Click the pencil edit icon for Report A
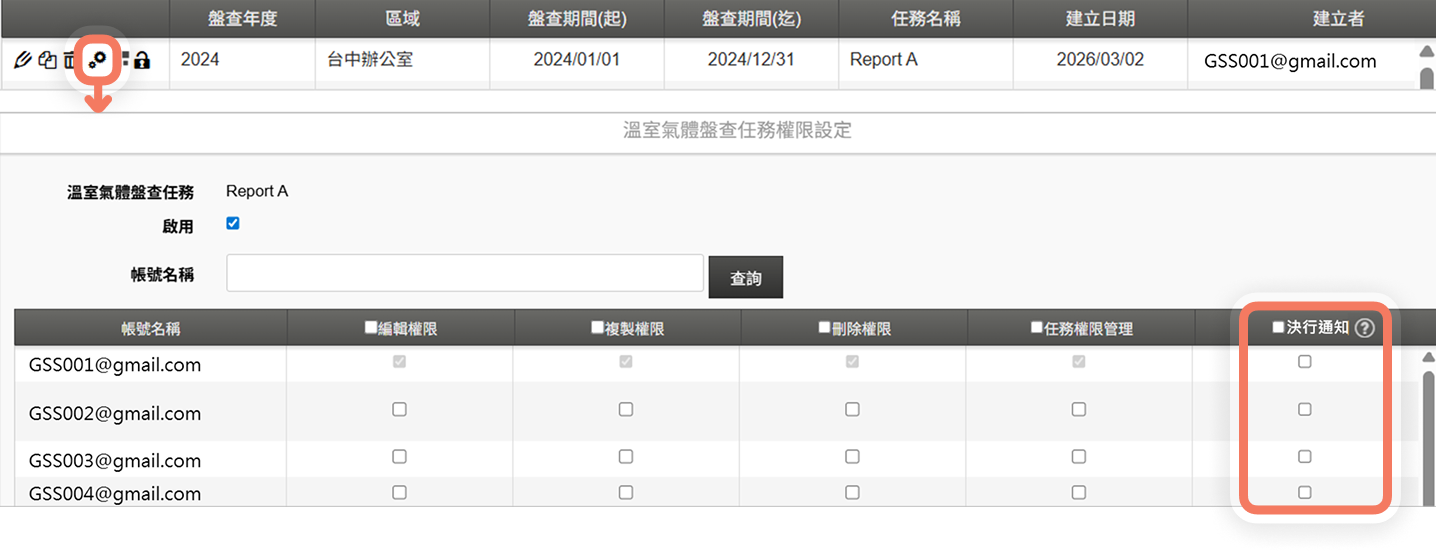Viewport: 1437px width, 552px height. (23, 61)
